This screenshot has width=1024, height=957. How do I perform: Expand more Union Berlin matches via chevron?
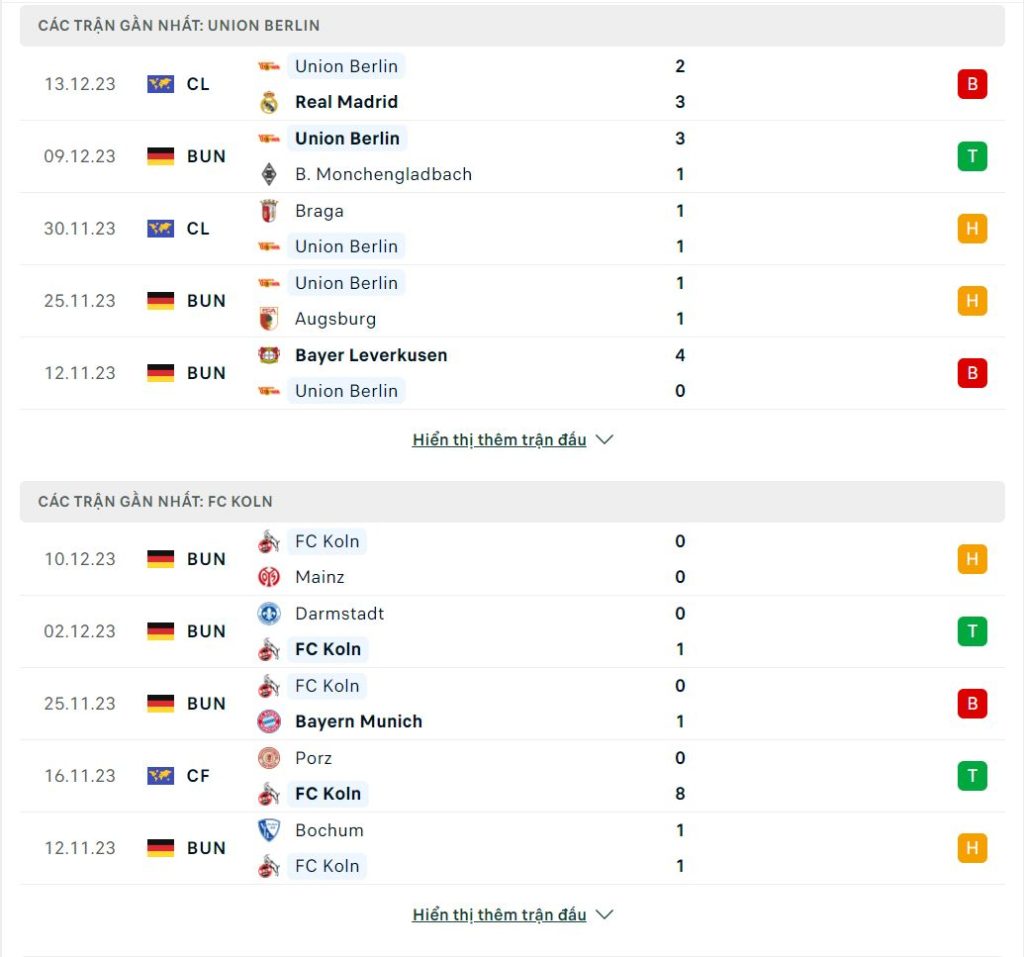605,440
